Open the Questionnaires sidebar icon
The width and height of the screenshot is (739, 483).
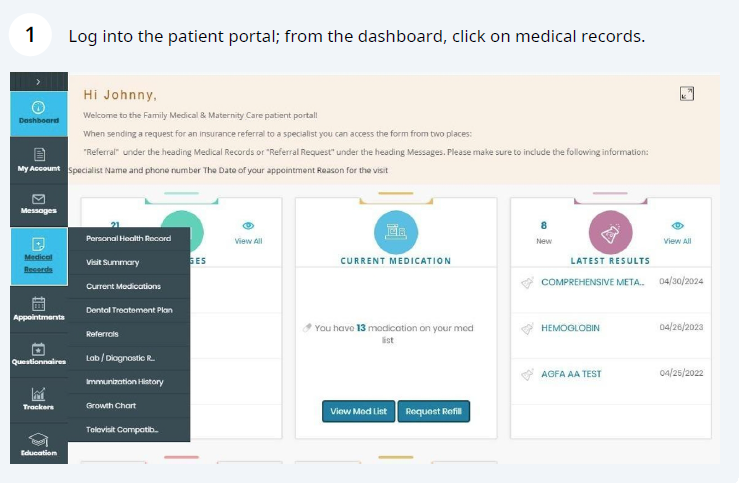click(38, 349)
